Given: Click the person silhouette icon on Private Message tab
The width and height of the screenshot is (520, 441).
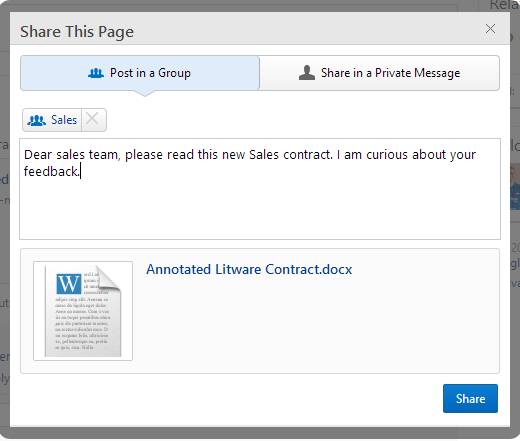Looking at the screenshot, I should click(307, 73).
